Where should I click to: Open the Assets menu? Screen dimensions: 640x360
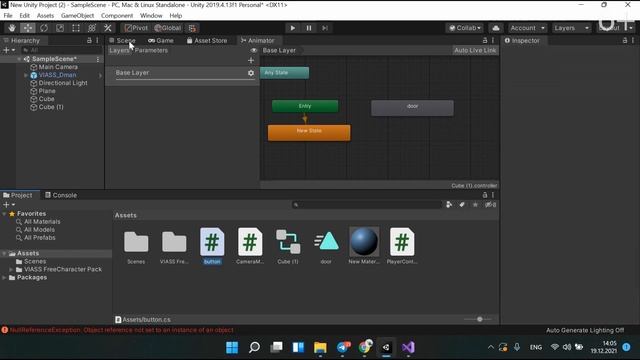point(45,16)
